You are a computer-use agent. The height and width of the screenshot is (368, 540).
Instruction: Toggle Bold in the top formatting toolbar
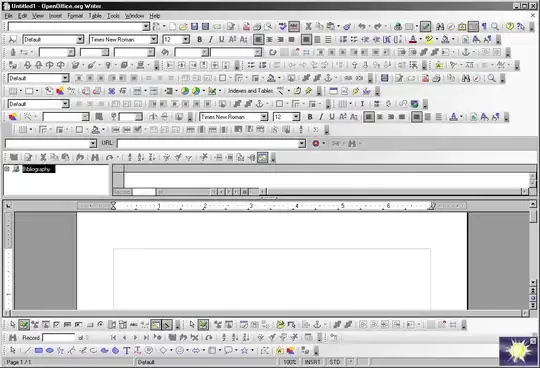coord(199,40)
